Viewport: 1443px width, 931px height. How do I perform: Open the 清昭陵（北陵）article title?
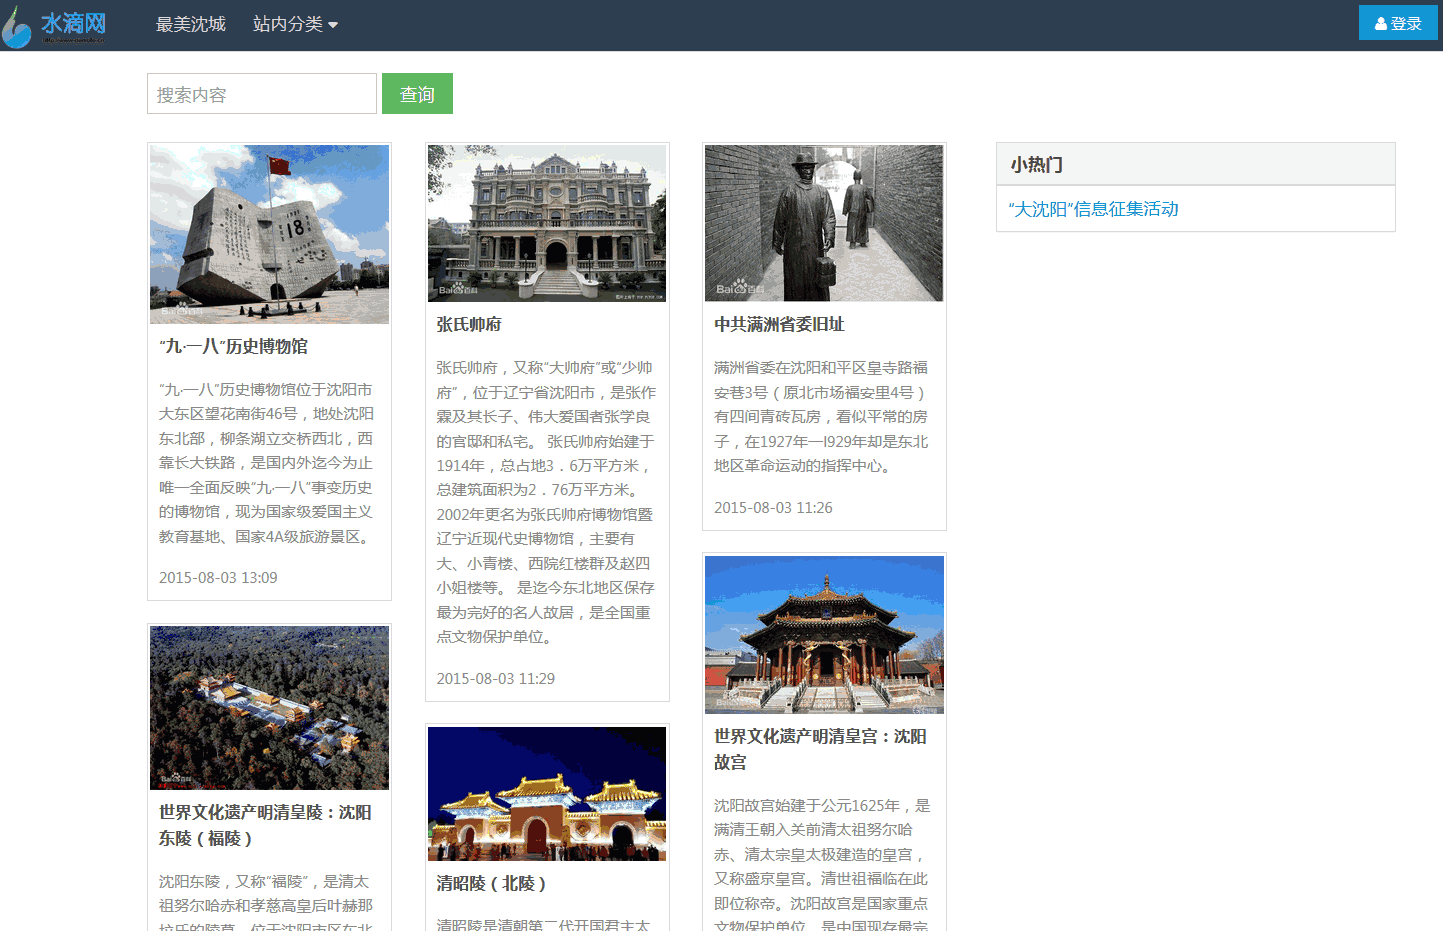click(x=492, y=883)
